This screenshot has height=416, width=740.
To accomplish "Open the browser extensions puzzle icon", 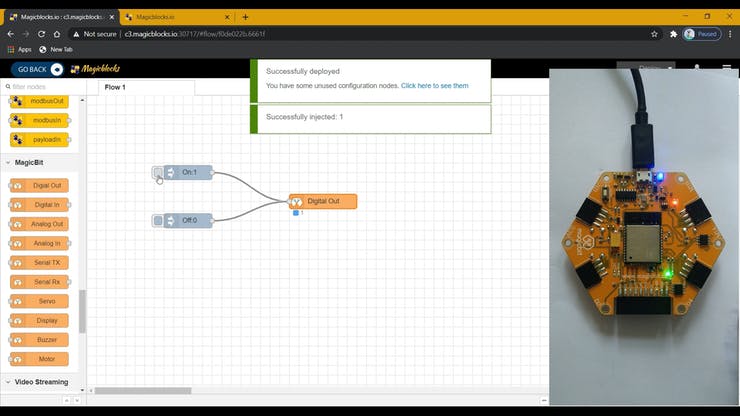I will coord(673,34).
